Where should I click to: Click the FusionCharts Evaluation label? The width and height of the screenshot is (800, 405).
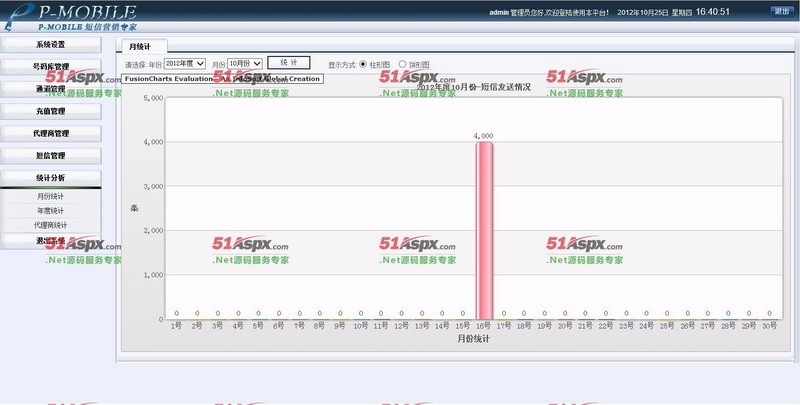pos(167,78)
